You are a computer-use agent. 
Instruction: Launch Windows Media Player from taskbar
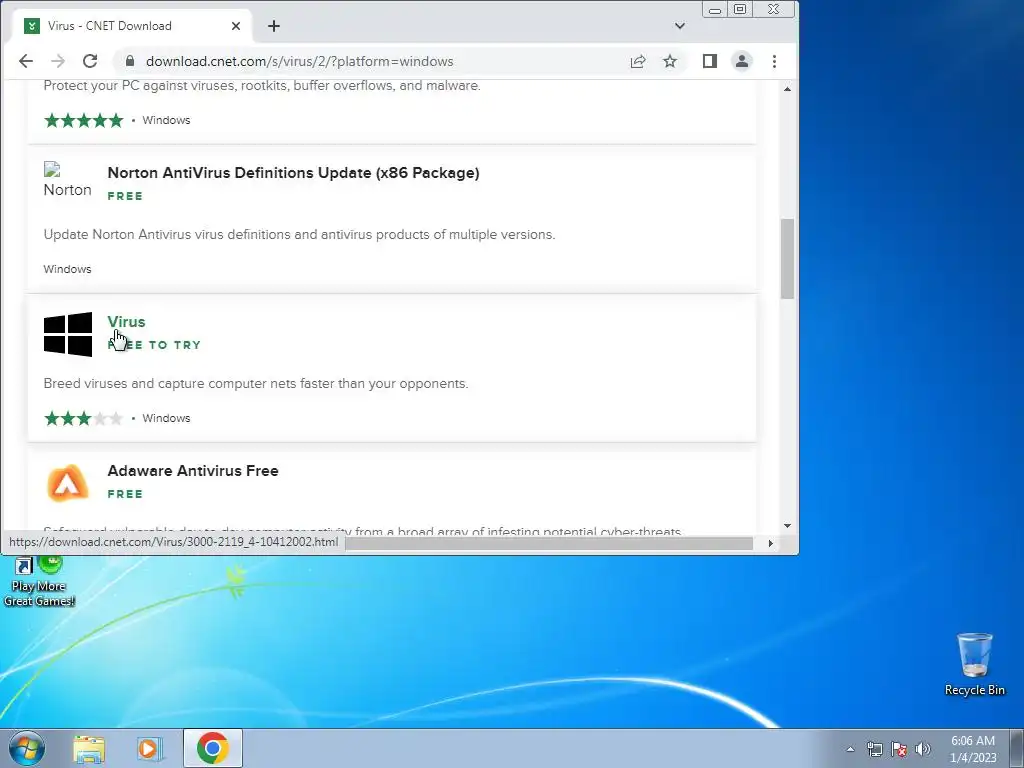click(149, 748)
